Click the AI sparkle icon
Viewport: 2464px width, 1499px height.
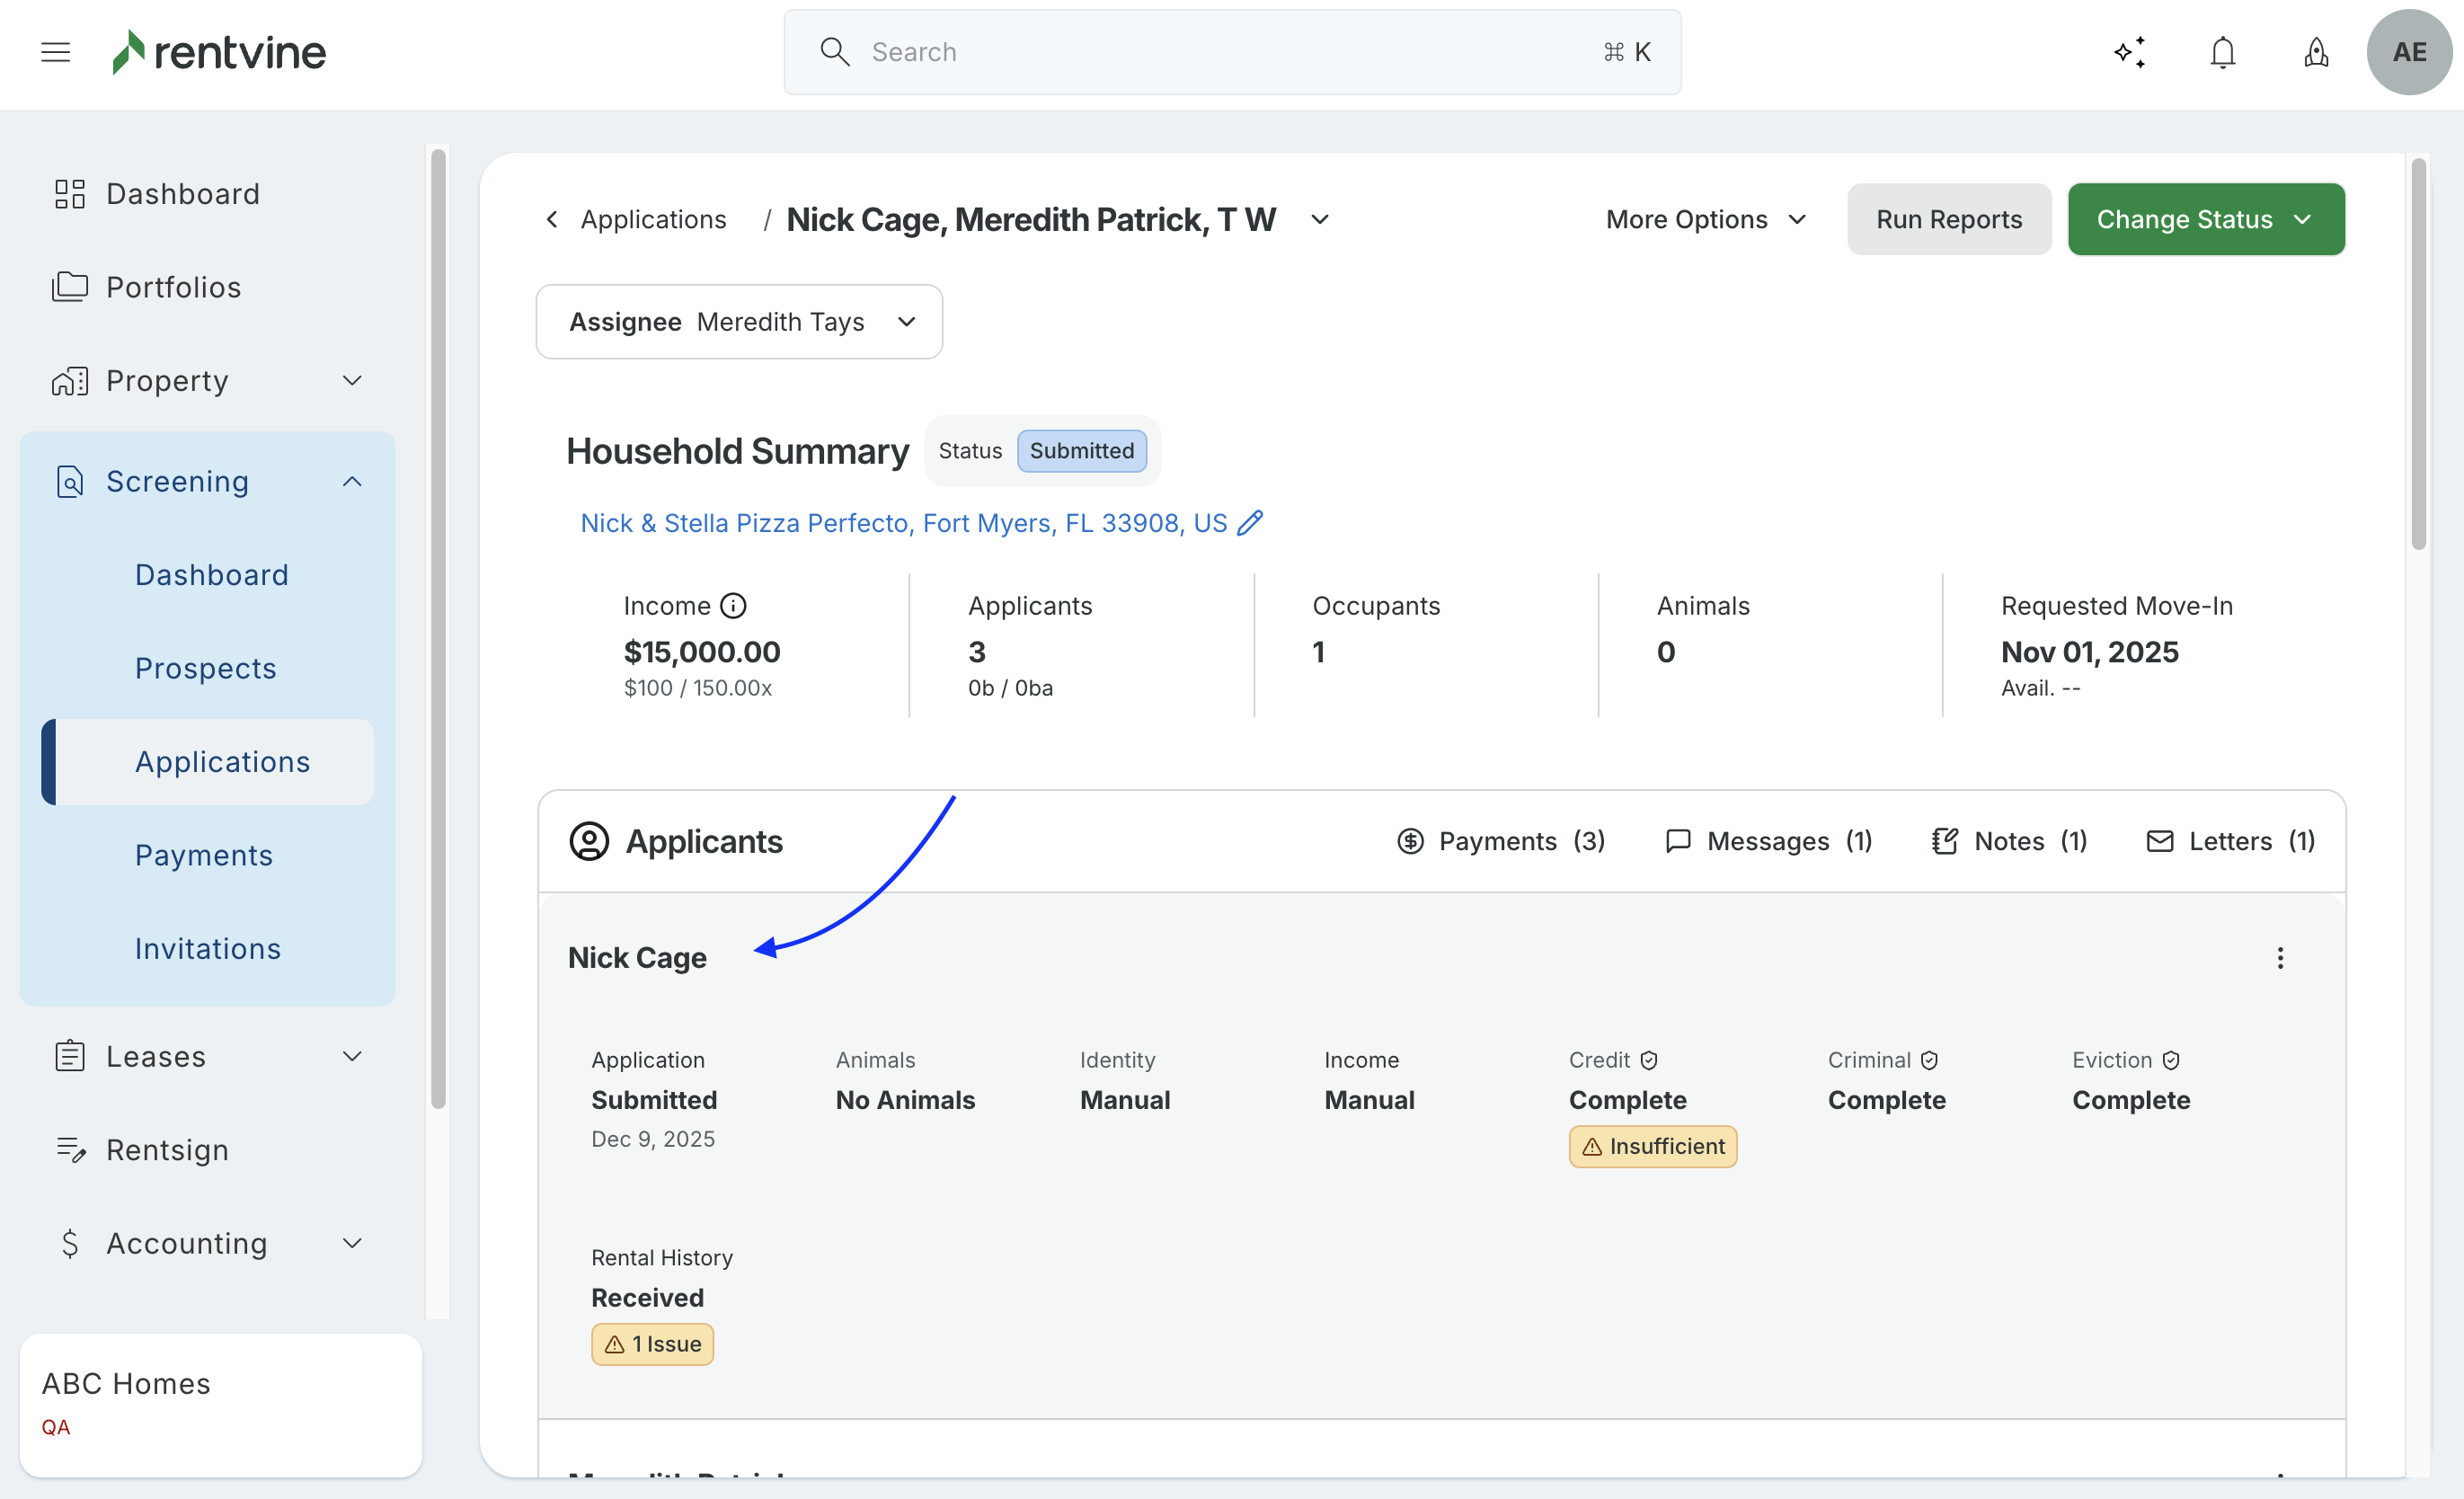click(x=2130, y=52)
